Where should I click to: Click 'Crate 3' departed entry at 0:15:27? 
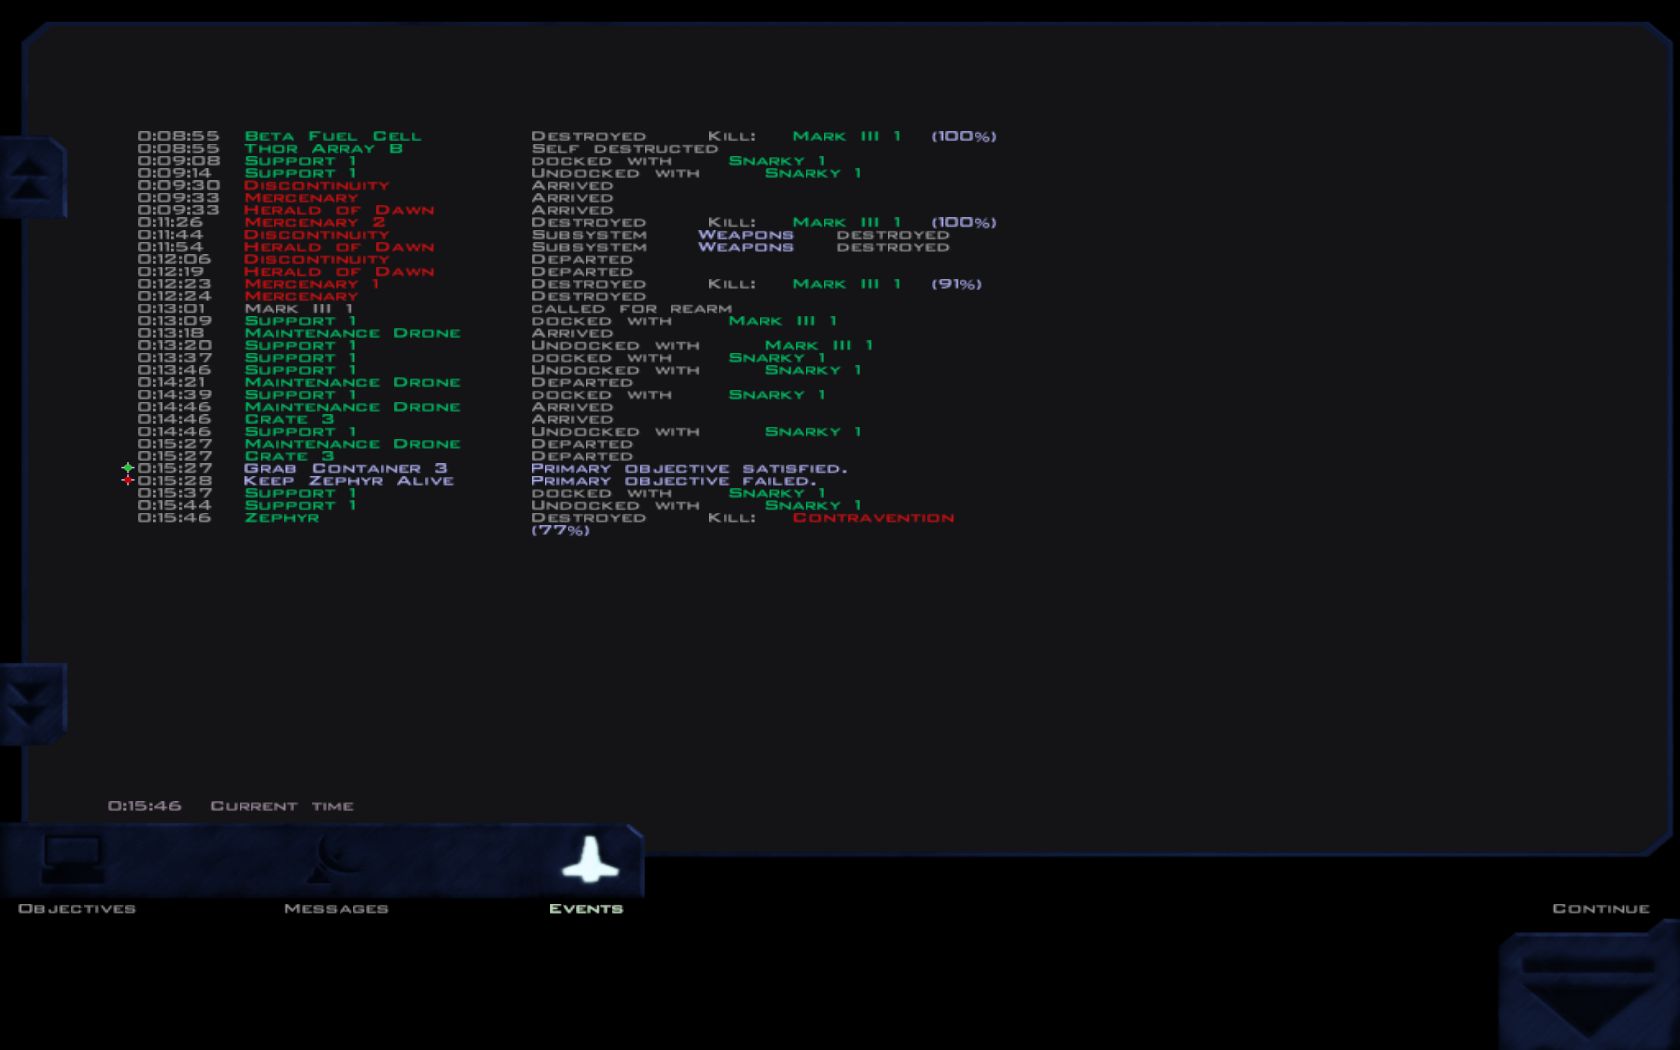point(290,456)
